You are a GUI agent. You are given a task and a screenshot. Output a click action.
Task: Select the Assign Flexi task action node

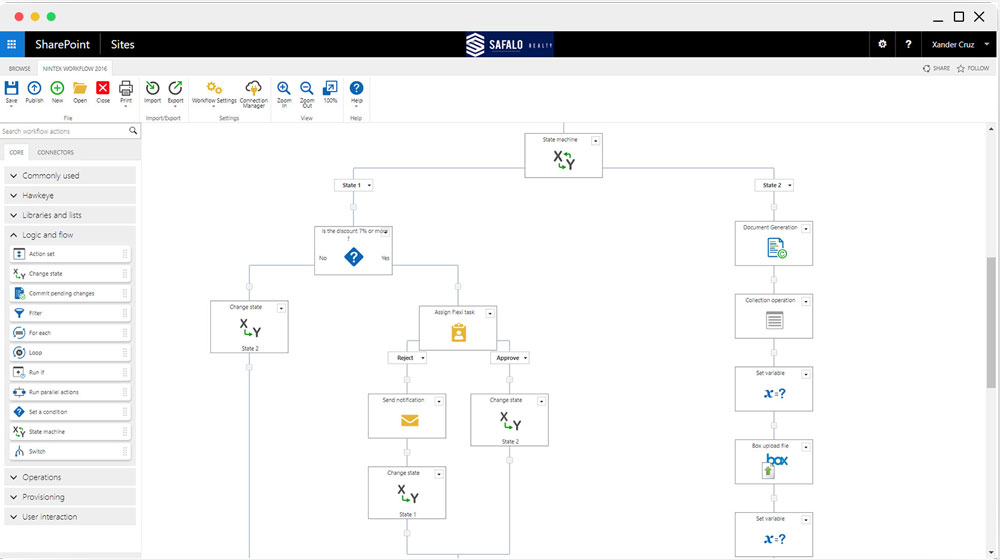[458, 328]
